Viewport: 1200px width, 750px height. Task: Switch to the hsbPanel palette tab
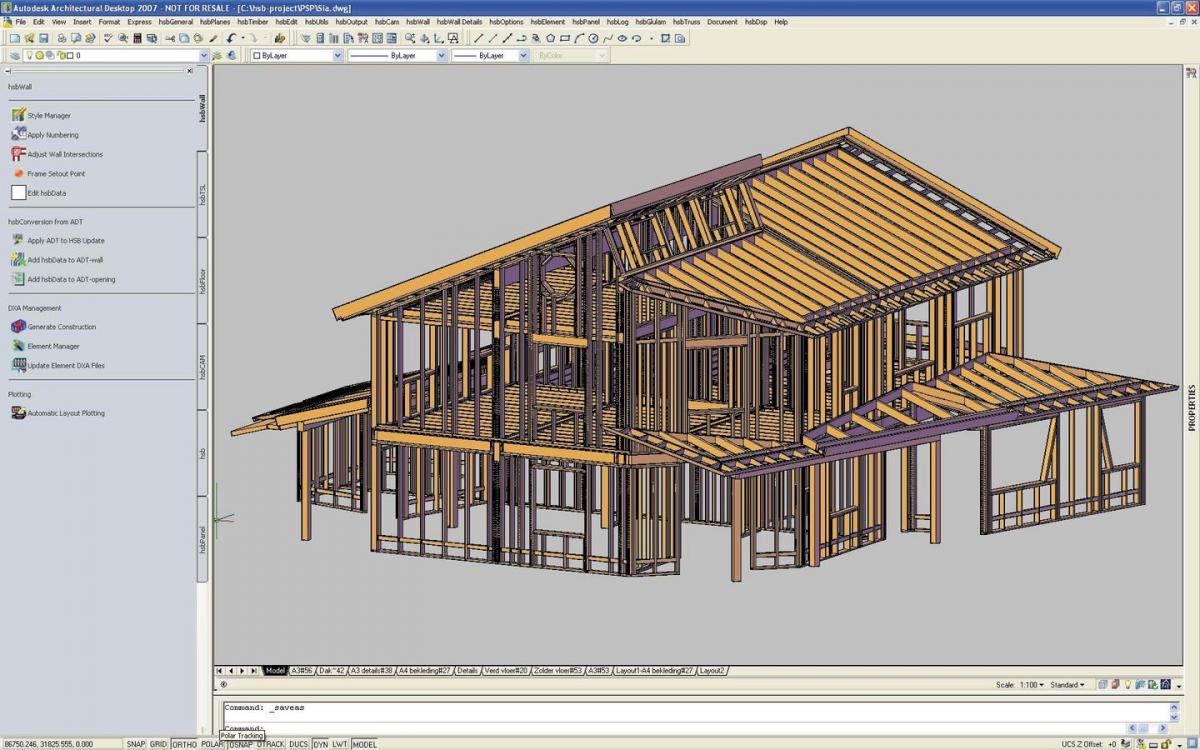click(202, 538)
